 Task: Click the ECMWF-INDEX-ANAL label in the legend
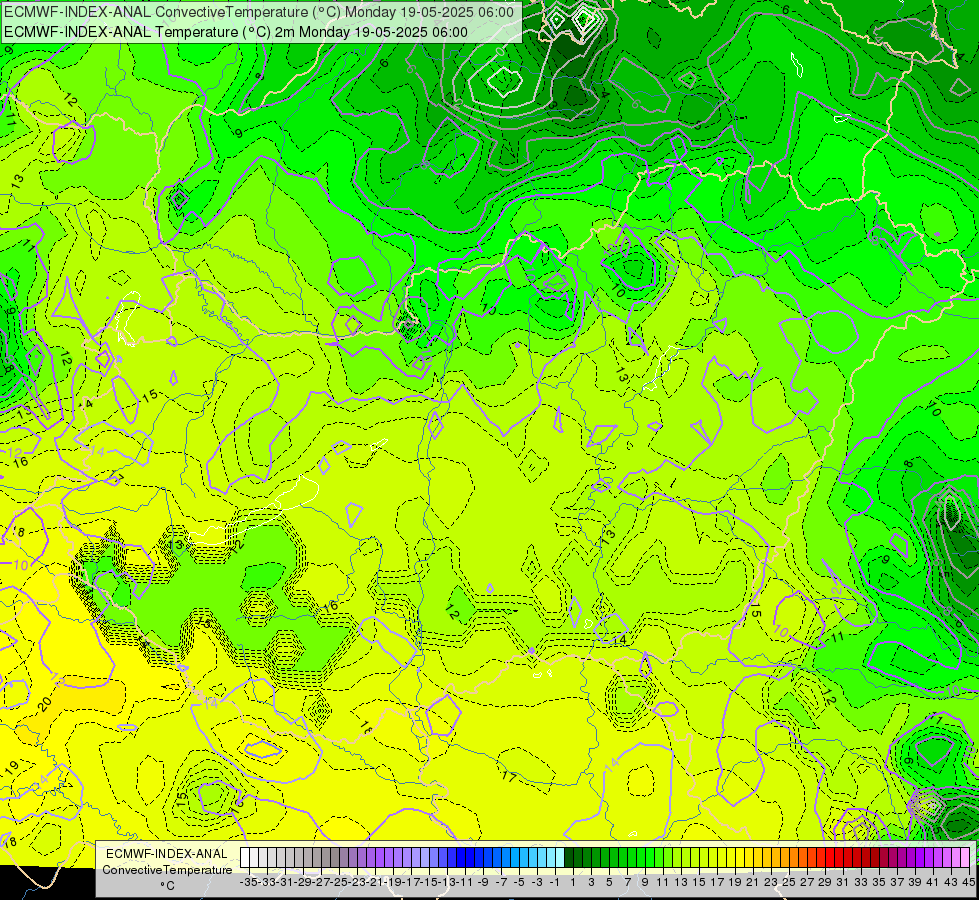click(x=167, y=854)
